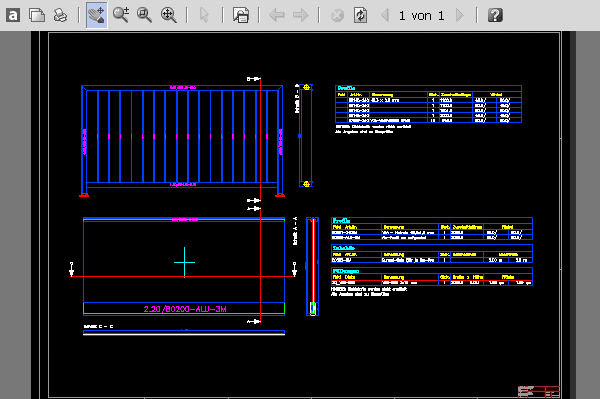Print the drawing with the printer icon
The width and height of the screenshot is (600, 399).
click(x=60, y=16)
